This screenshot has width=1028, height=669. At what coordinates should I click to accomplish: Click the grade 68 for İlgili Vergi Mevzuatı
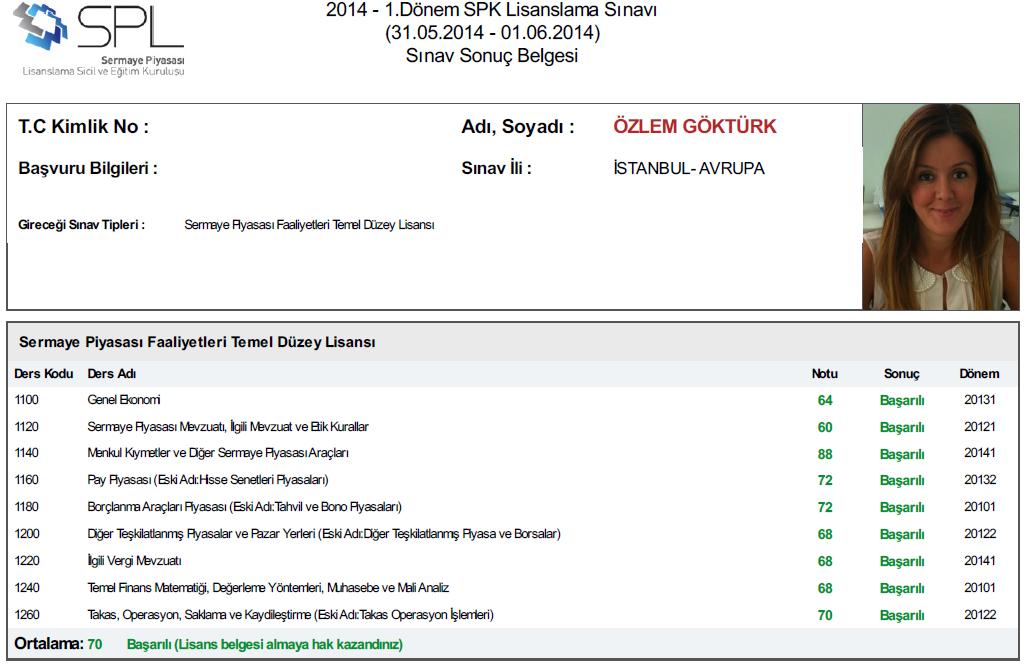pos(825,561)
